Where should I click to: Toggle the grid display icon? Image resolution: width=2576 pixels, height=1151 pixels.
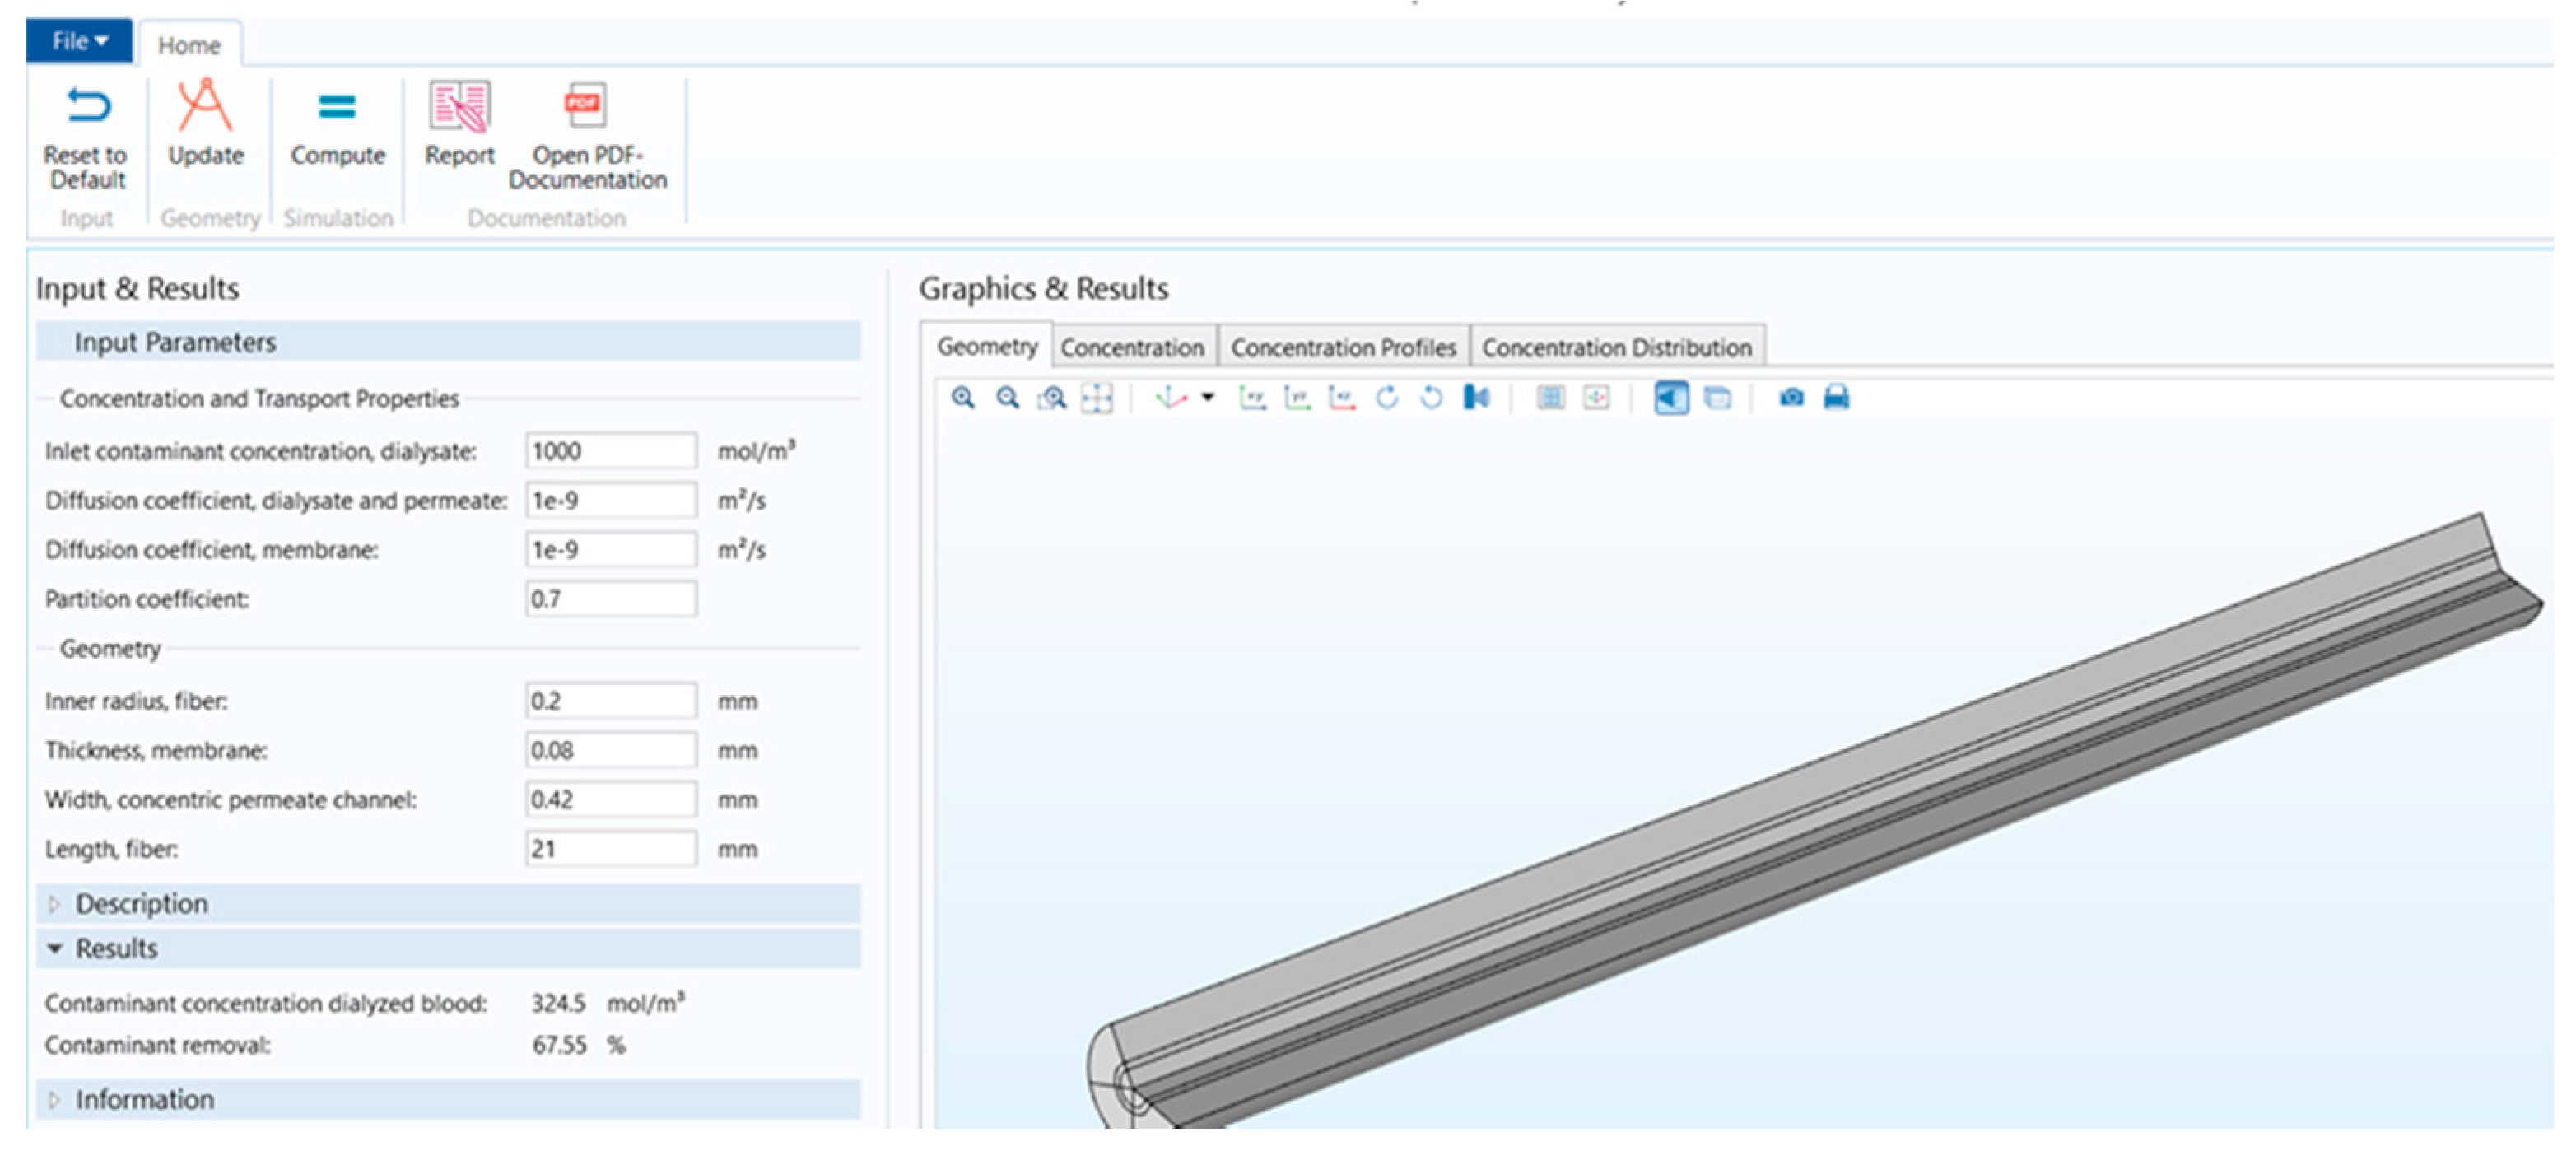(1550, 398)
